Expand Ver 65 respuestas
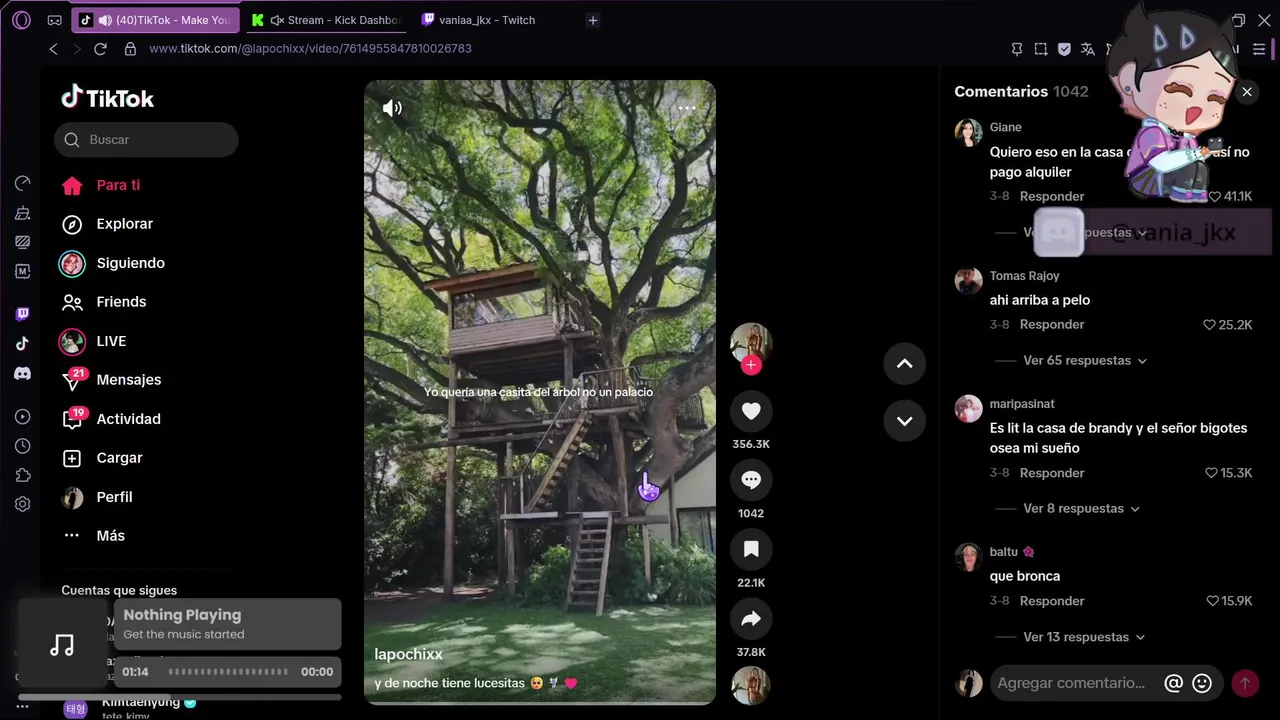 1085,361
